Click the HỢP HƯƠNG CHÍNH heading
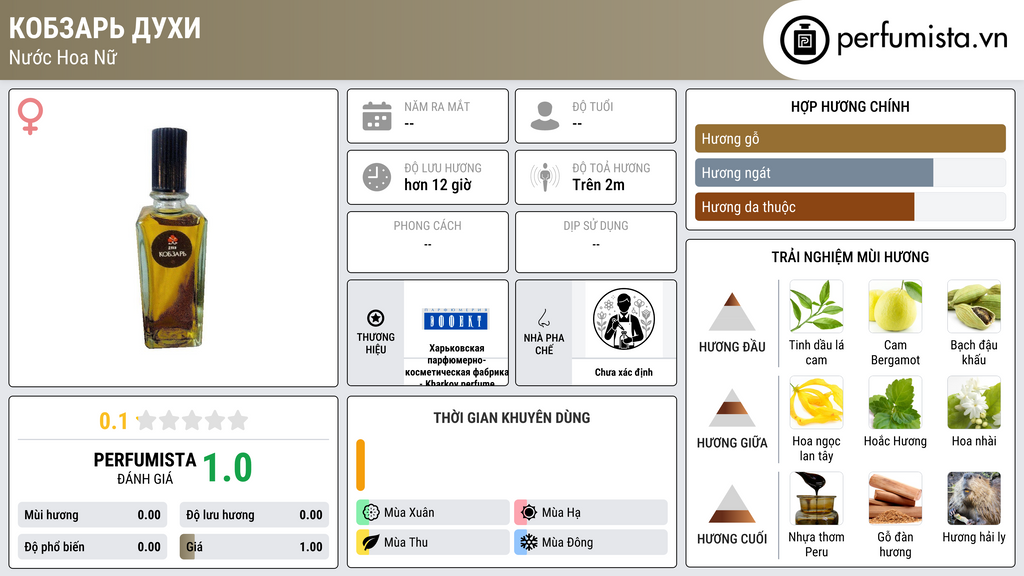 (850, 106)
